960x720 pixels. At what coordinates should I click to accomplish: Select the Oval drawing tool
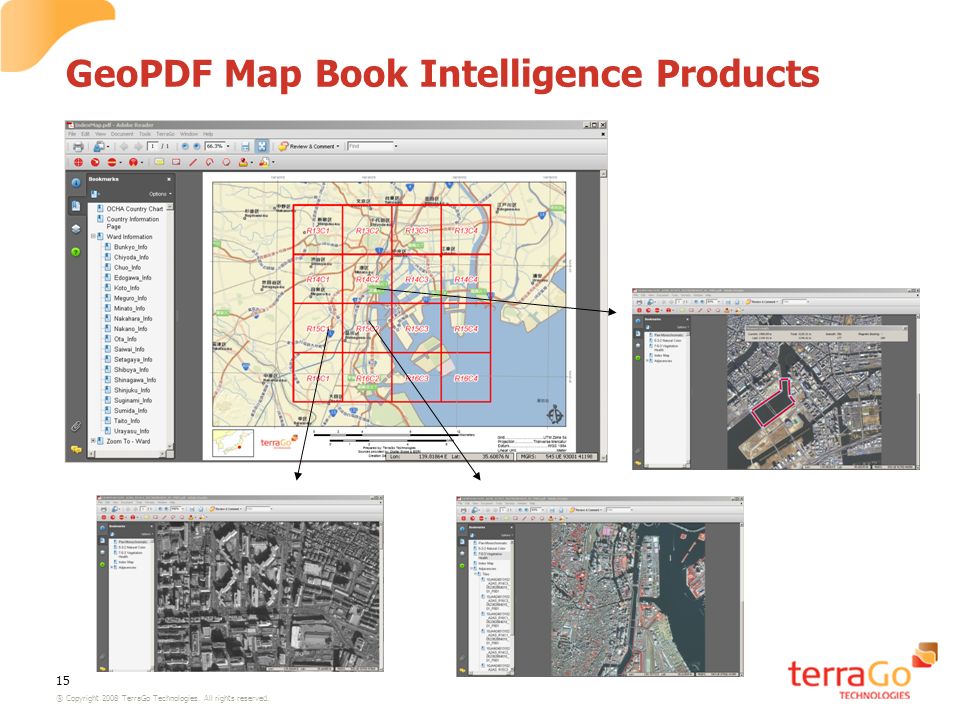(x=227, y=162)
